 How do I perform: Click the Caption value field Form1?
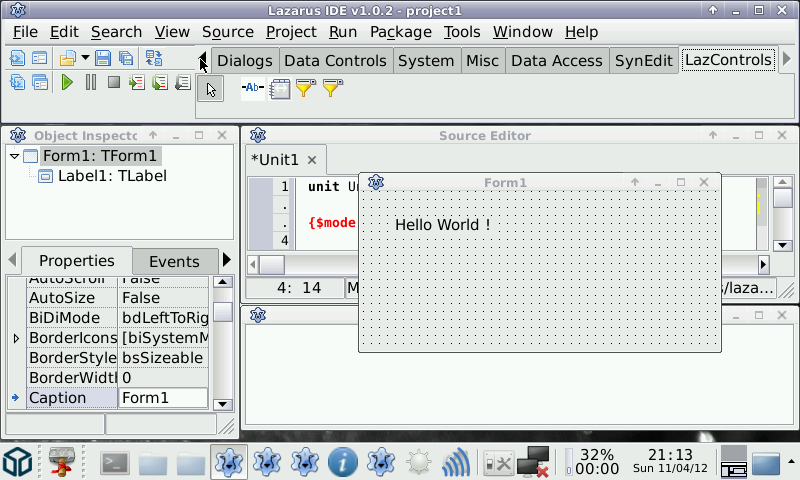click(163, 398)
